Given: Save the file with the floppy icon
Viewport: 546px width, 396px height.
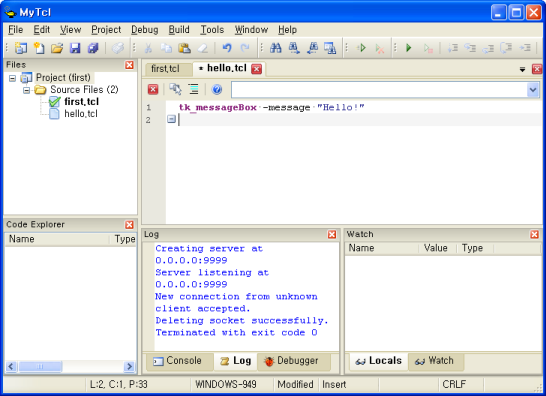Looking at the screenshot, I should point(75,48).
